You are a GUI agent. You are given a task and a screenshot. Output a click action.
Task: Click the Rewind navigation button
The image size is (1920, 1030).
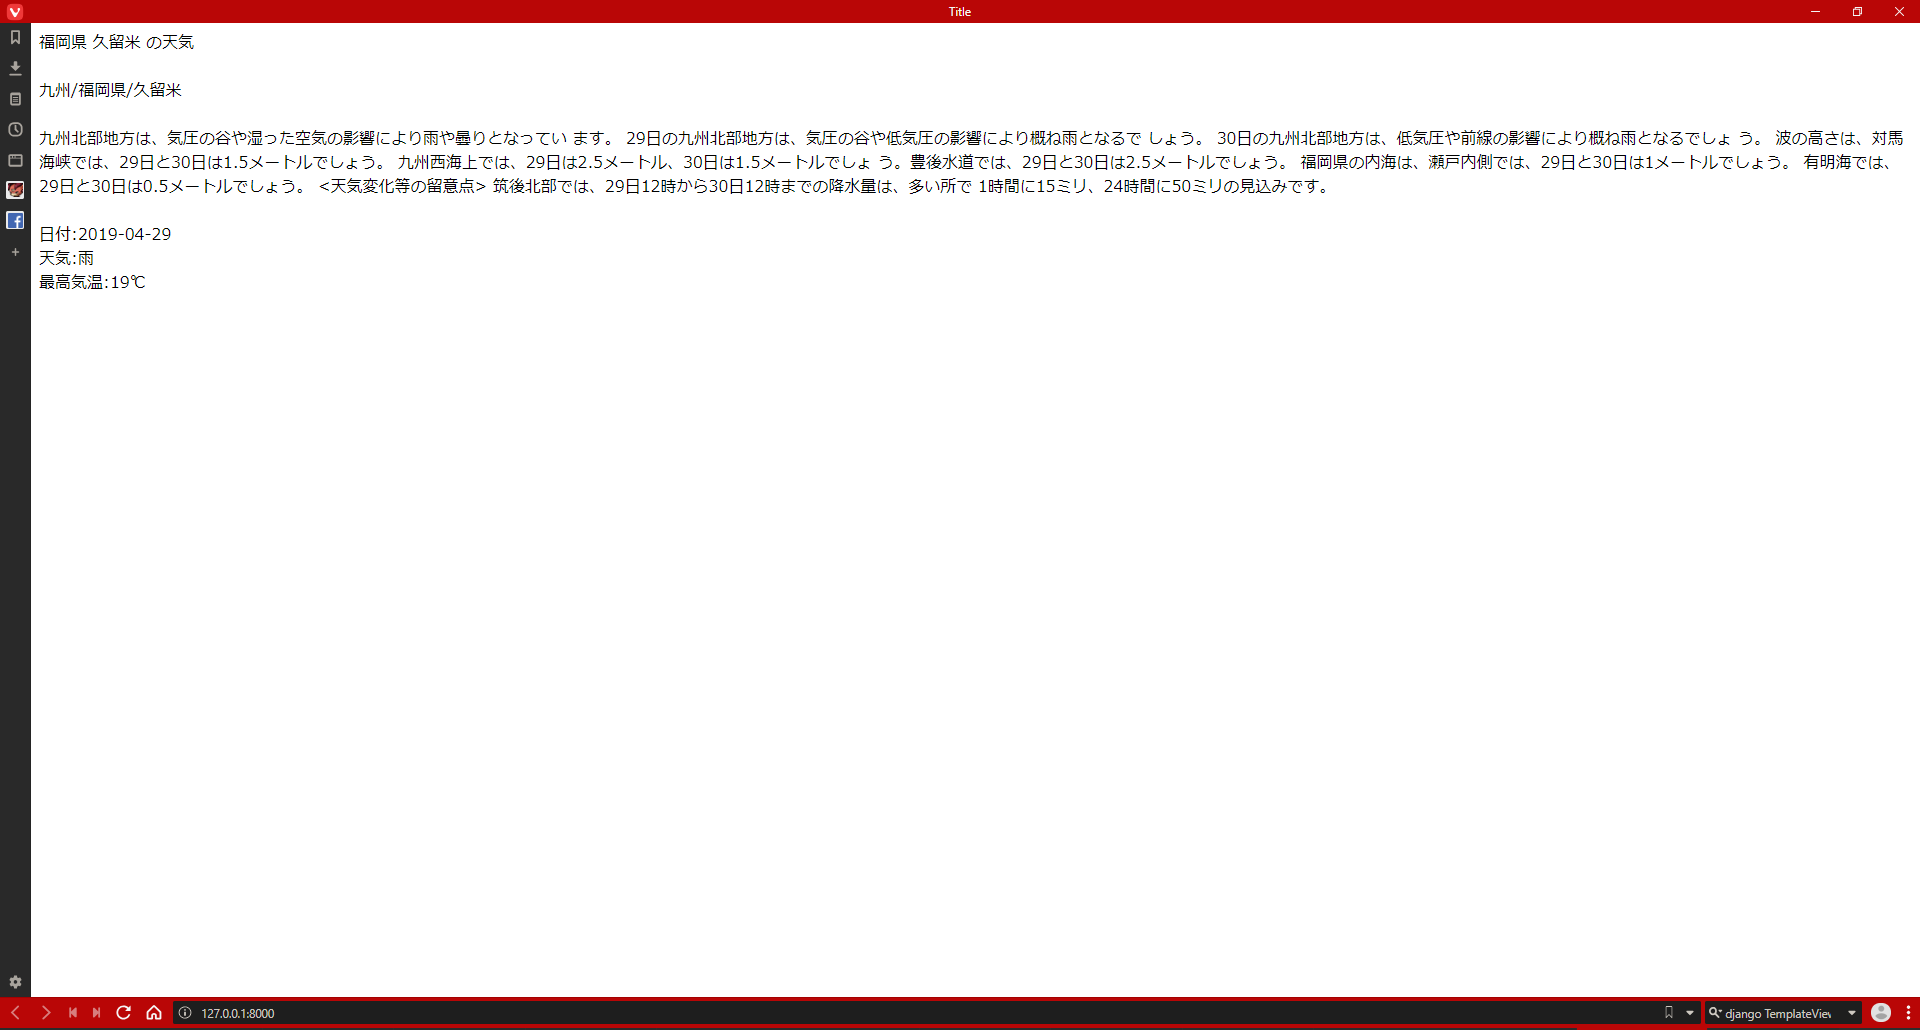click(72, 1013)
